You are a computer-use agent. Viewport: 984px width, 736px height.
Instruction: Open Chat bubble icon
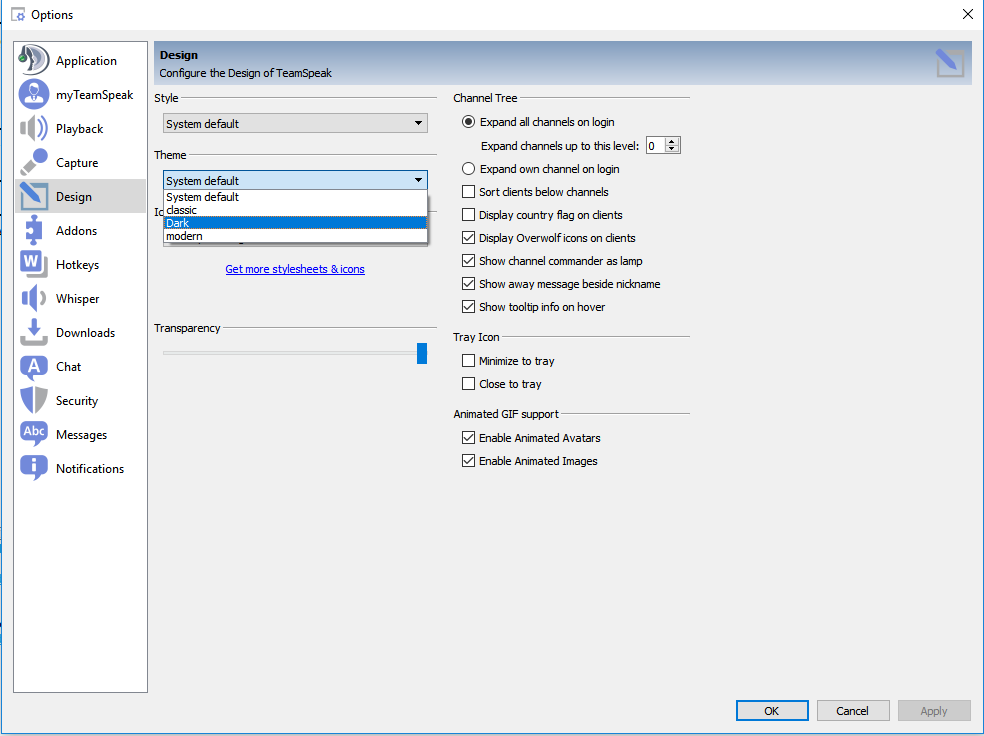(33, 366)
